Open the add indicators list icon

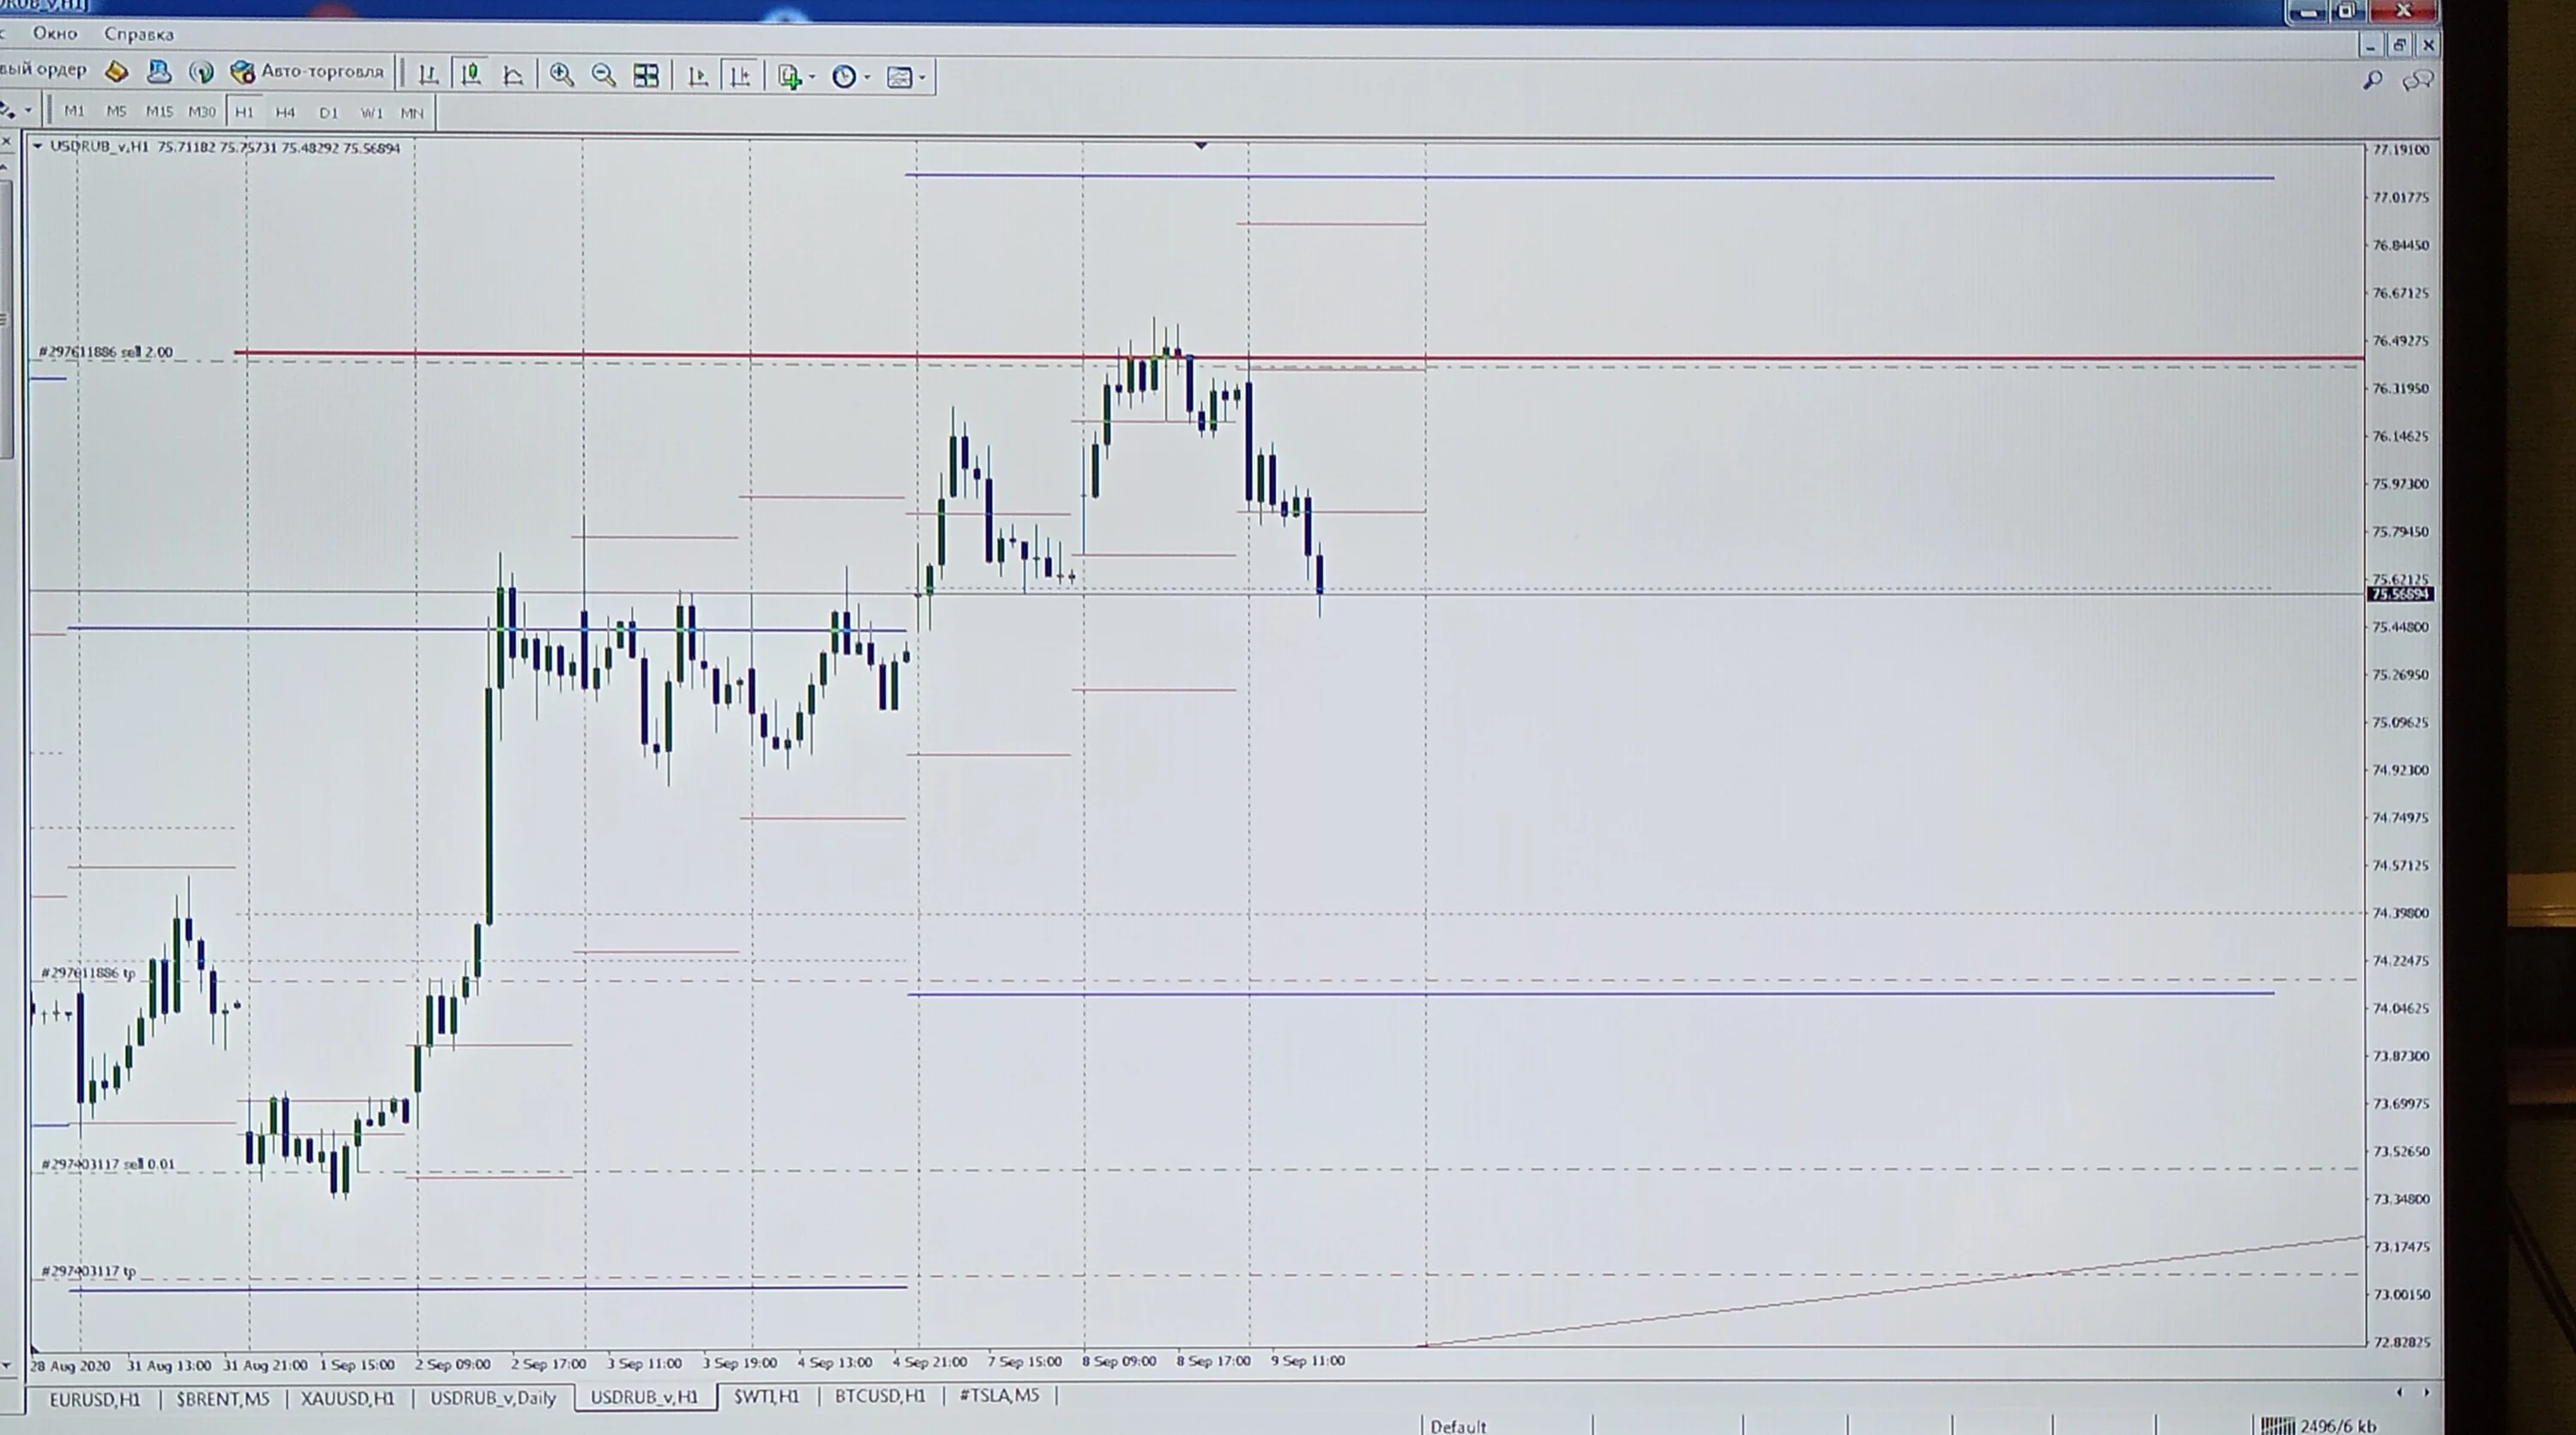pyautogui.click(x=789, y=77)
